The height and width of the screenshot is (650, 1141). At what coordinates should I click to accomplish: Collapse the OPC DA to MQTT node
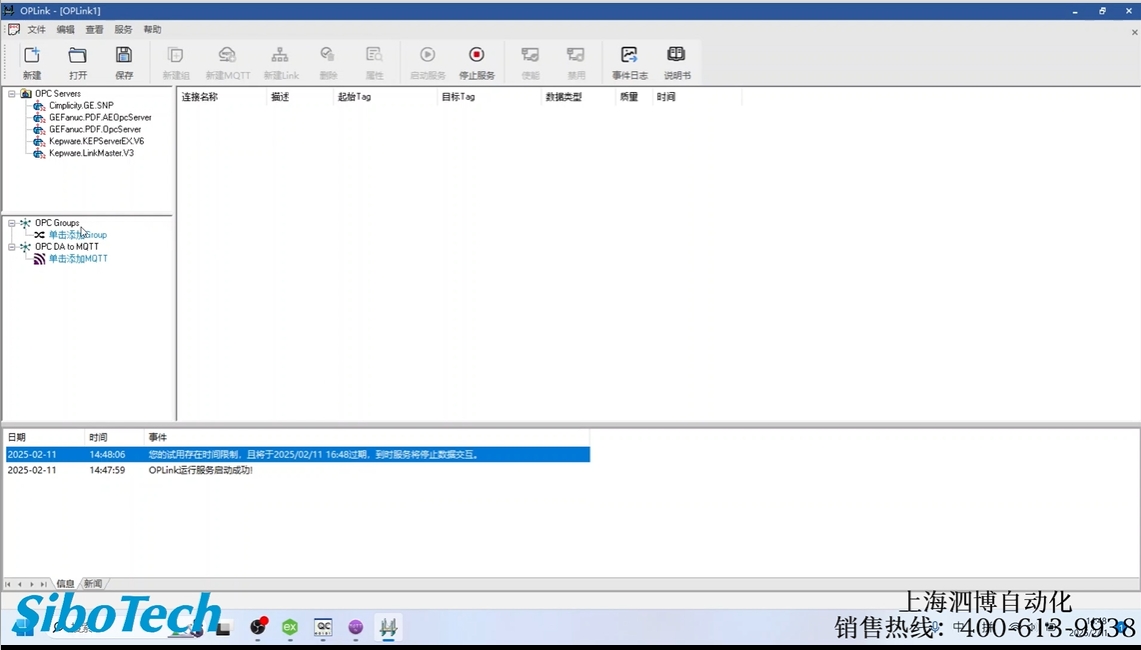pyautogui.click(x=12, y=247)
